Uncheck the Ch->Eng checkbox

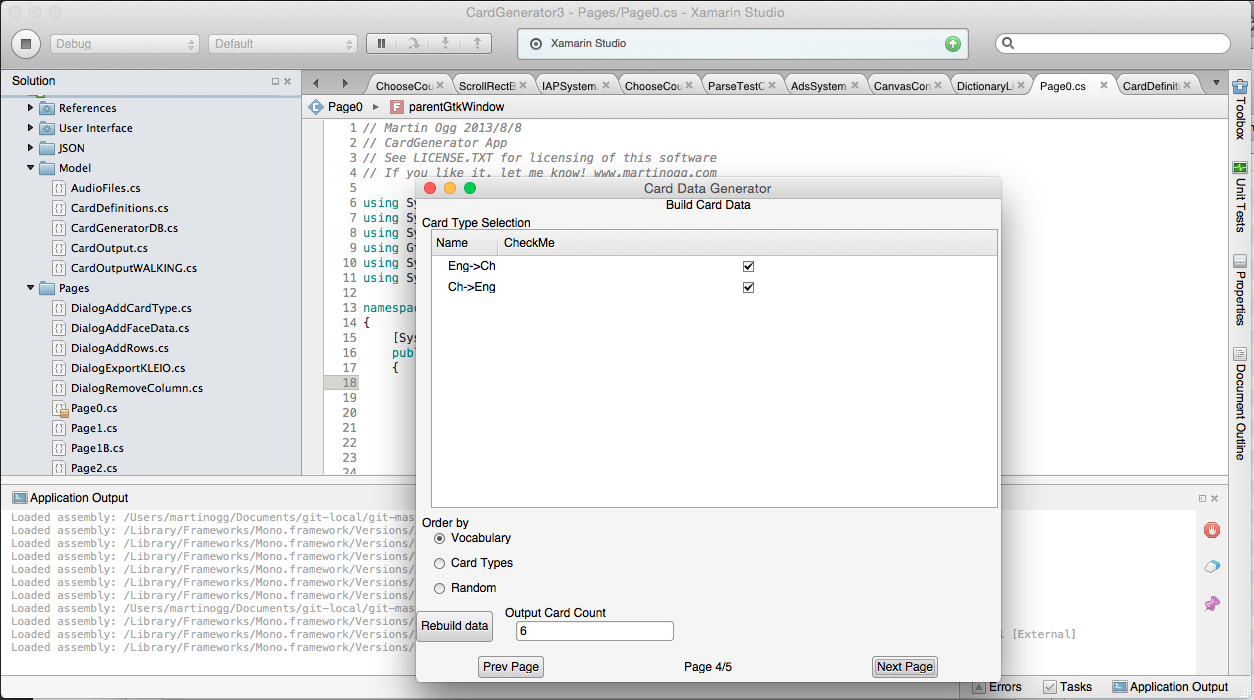click(x=748, y=288)
